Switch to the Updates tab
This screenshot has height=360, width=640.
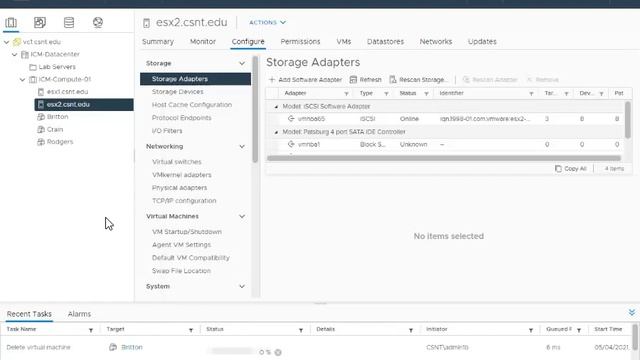point(482,42)
